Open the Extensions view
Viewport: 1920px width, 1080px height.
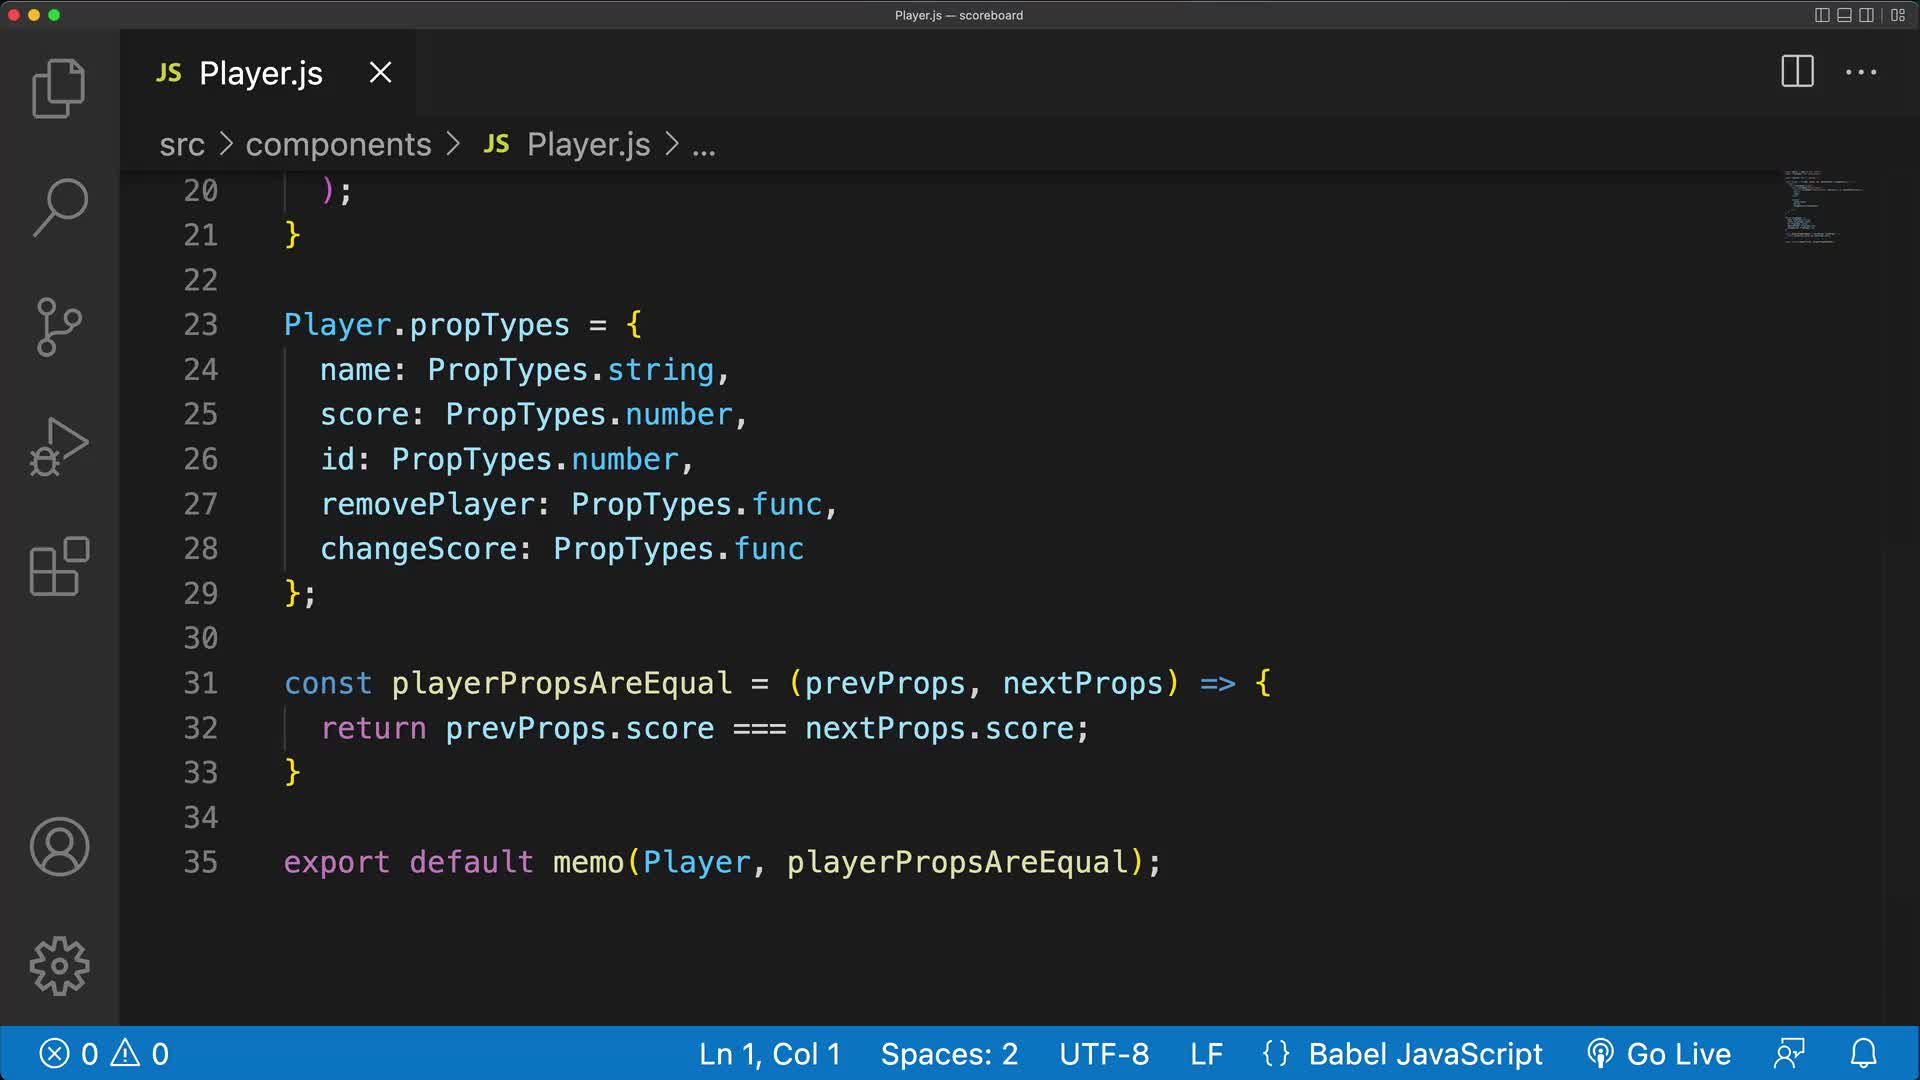[59, 567]
